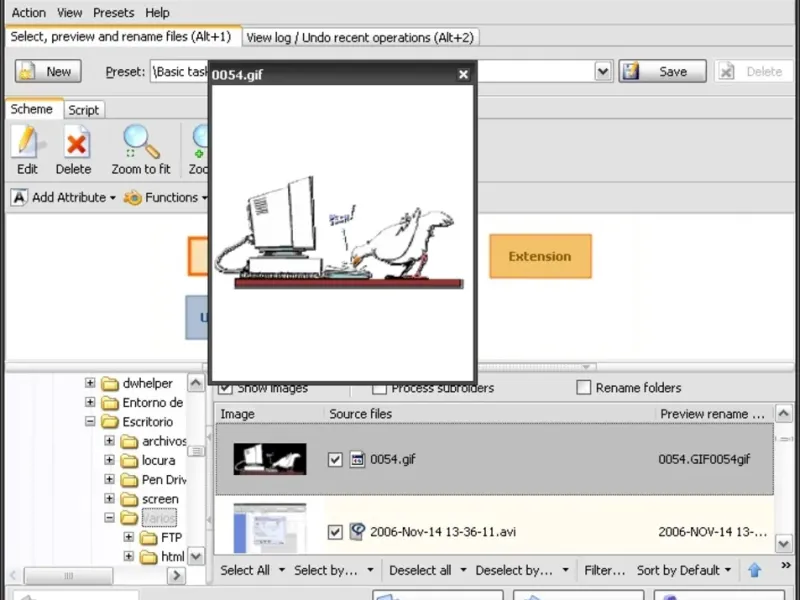Select the rename files tab (Alt+1)
Viewport: 800px width, 600px height.
121,36
